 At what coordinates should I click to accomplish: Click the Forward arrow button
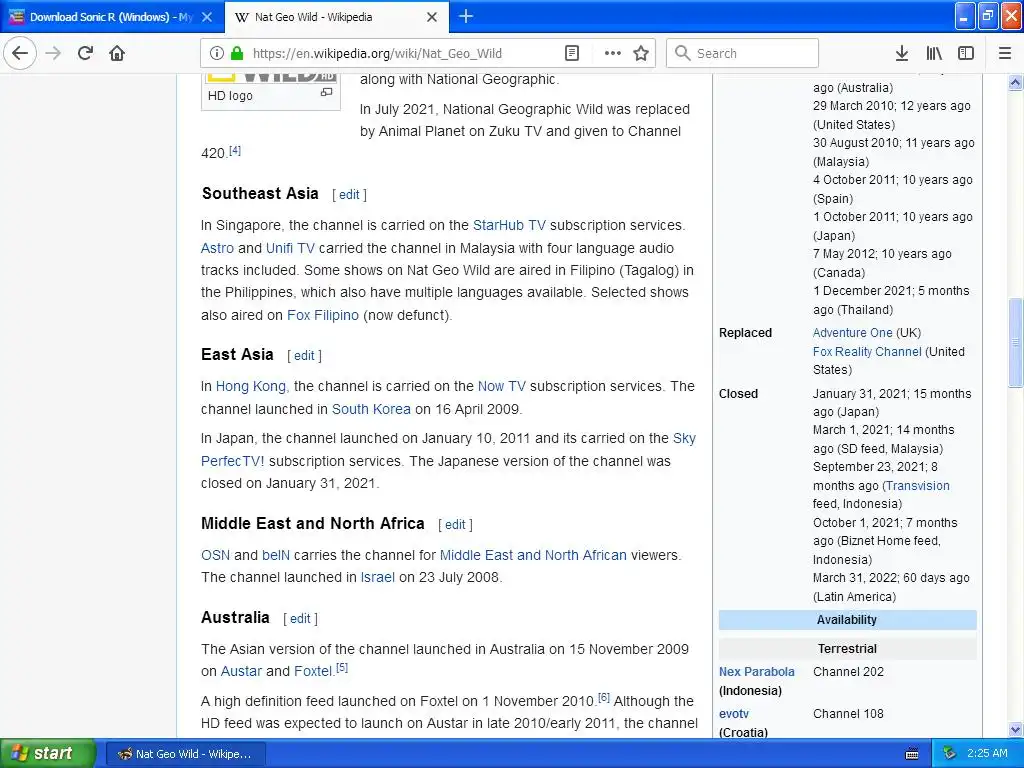[x=53, y=53]
